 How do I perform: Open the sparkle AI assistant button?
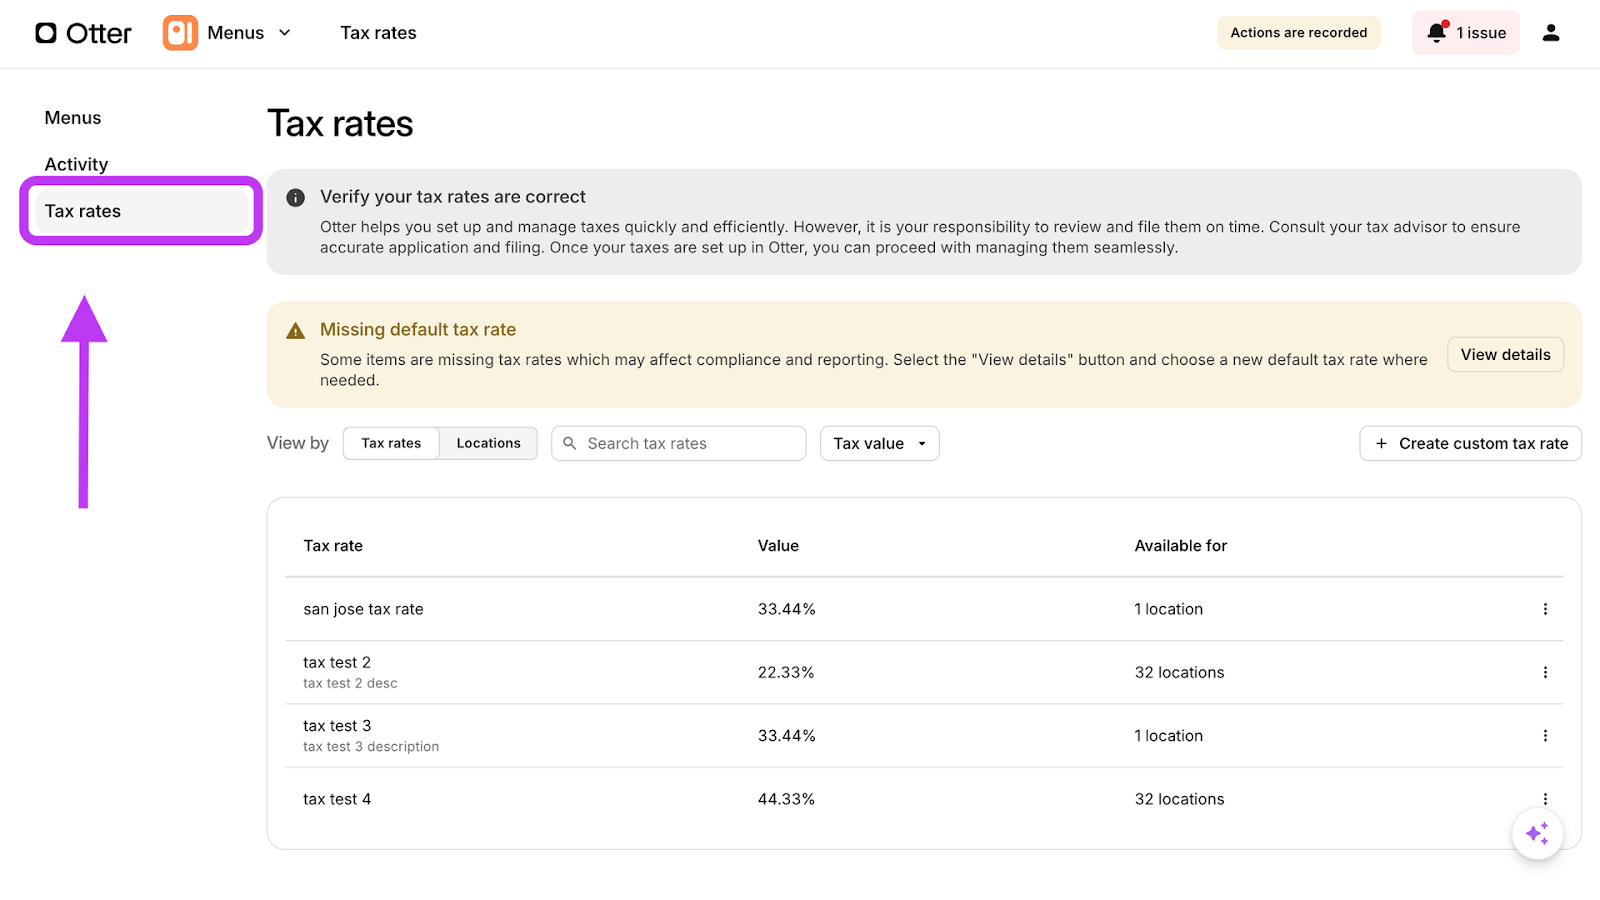[x=1537, y=833]
